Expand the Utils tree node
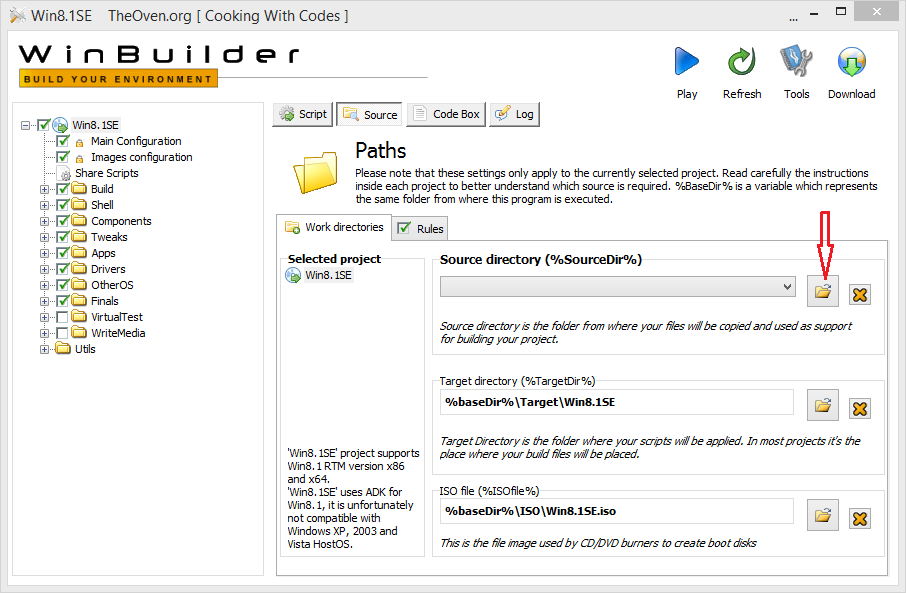Viewport: 906px width, 593px height. pyautogui.click(x=44, y=349)
